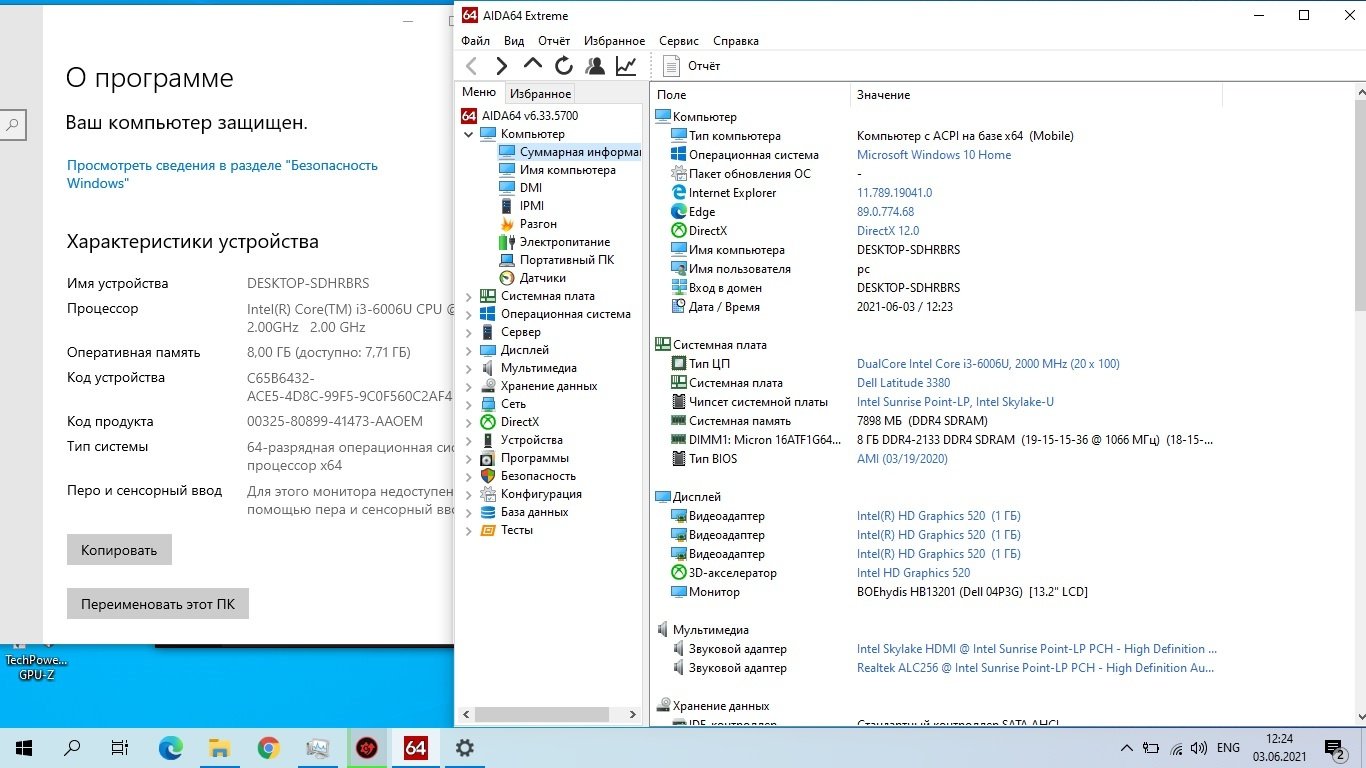Viewport: 1366px width, 768px height.
Task: Open the DirectX 12.0 value link
Action: 888,231
